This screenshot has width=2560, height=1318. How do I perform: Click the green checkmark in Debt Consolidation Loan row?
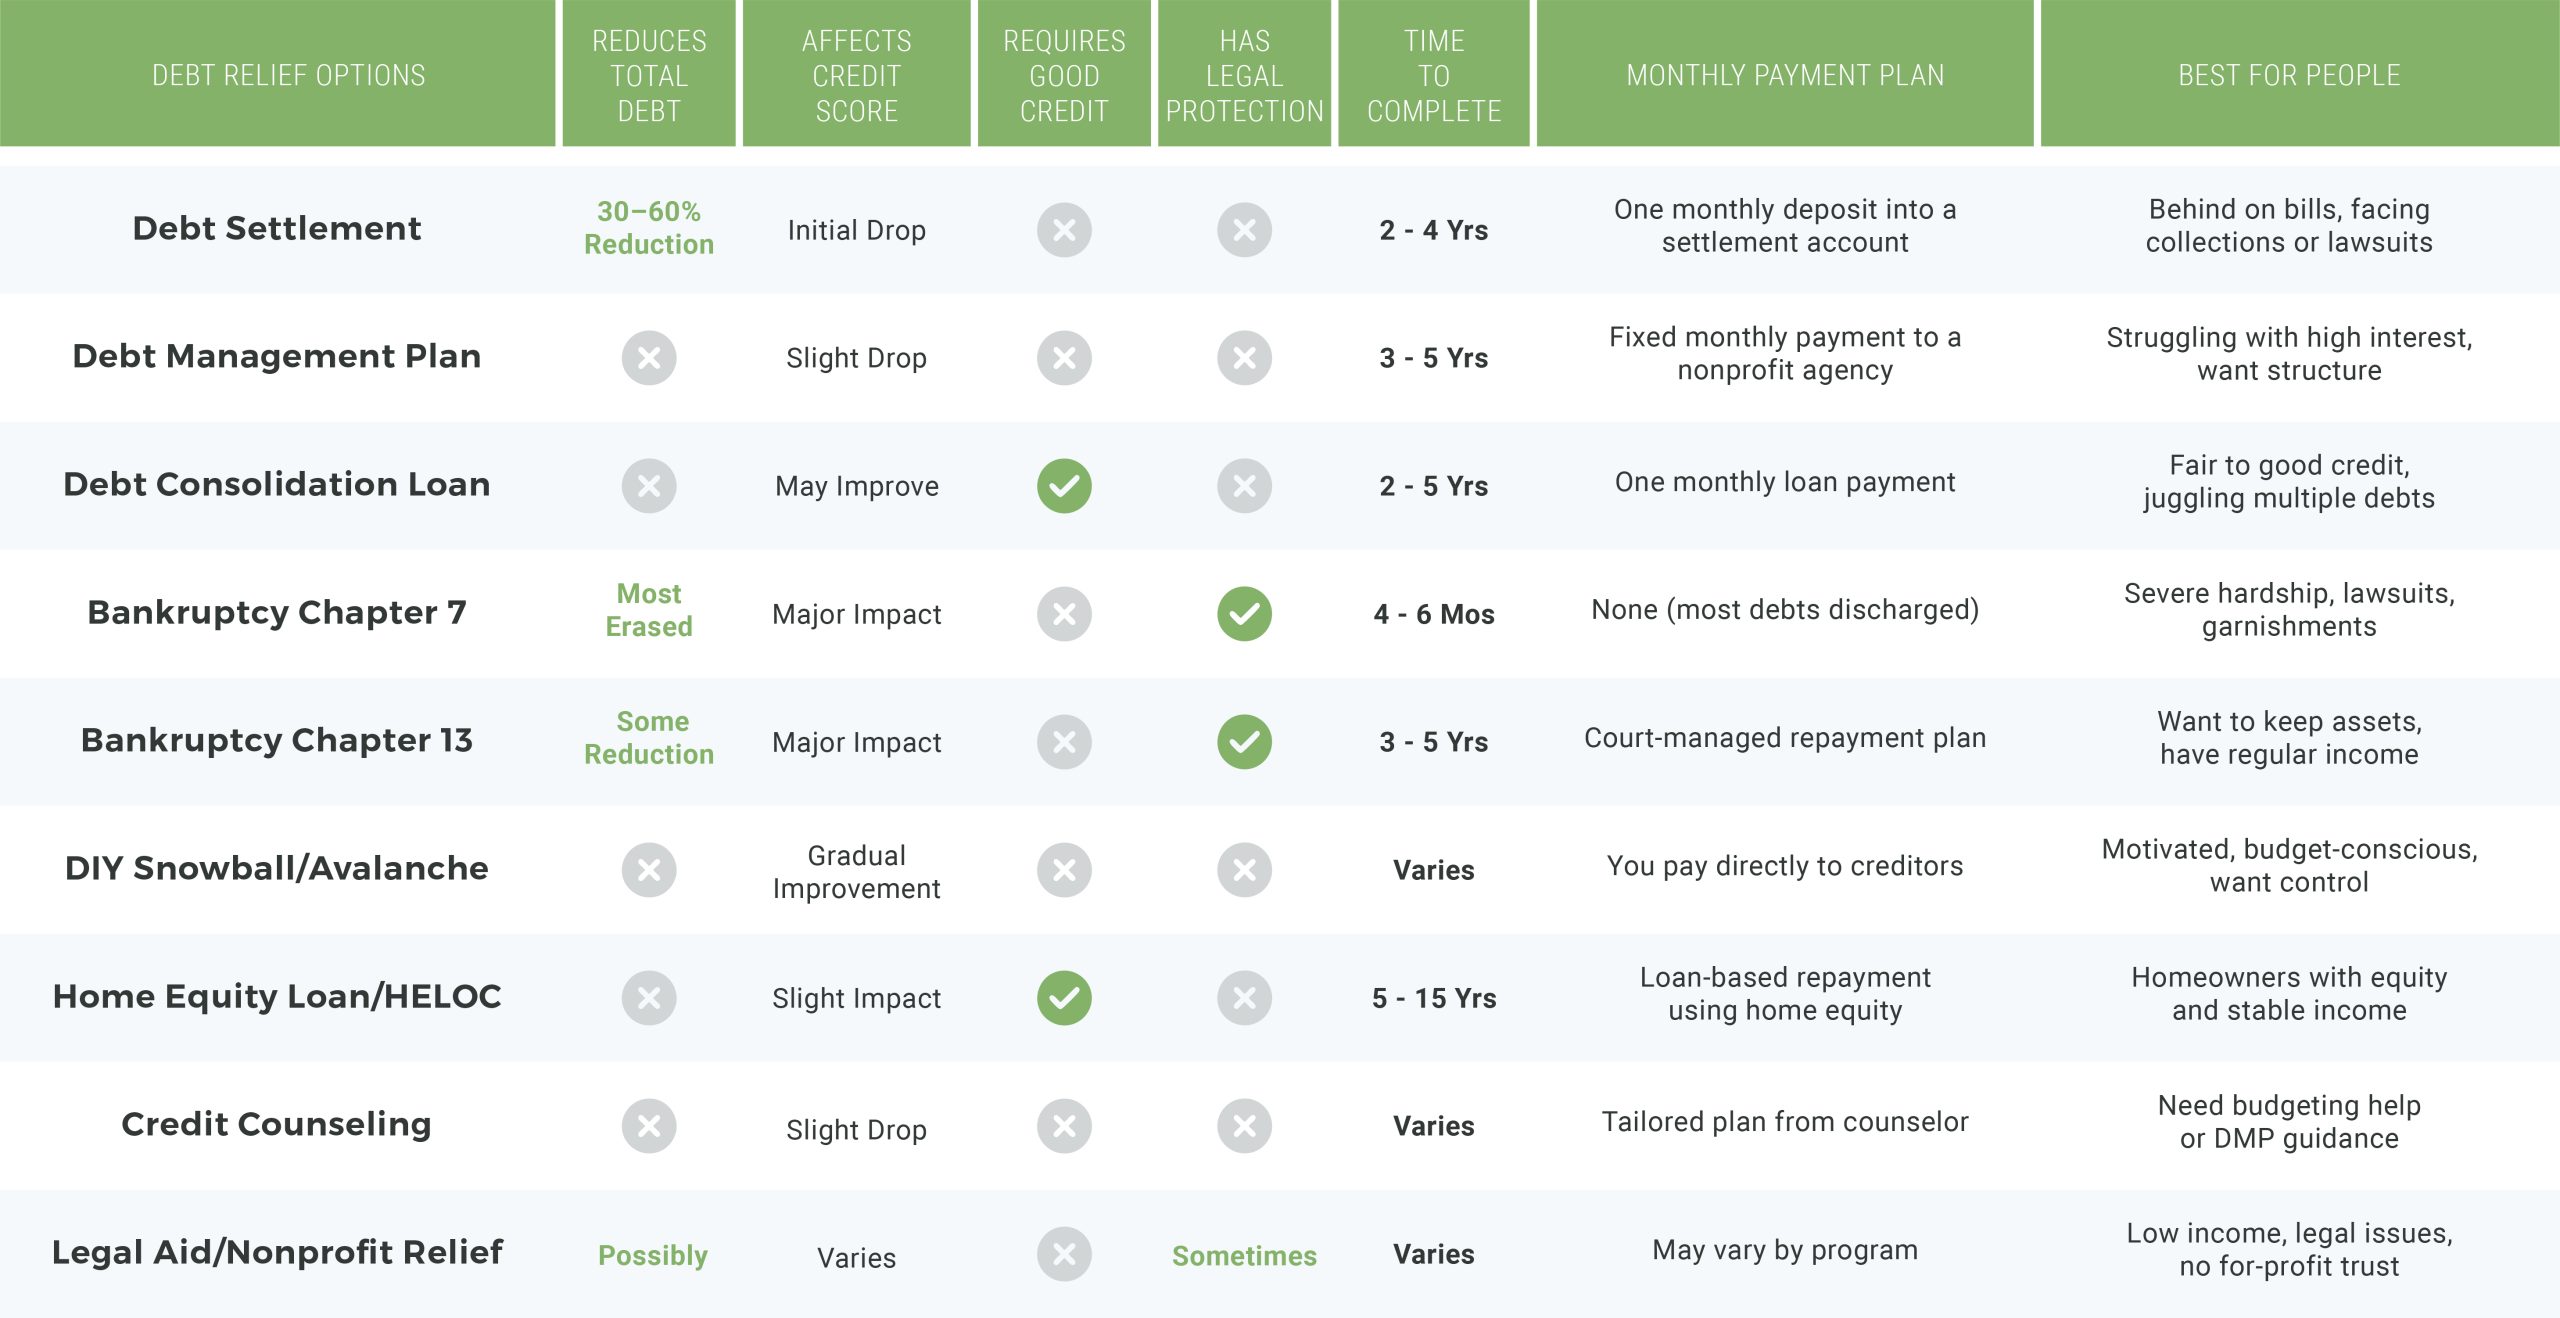(x=1064, y=486)
